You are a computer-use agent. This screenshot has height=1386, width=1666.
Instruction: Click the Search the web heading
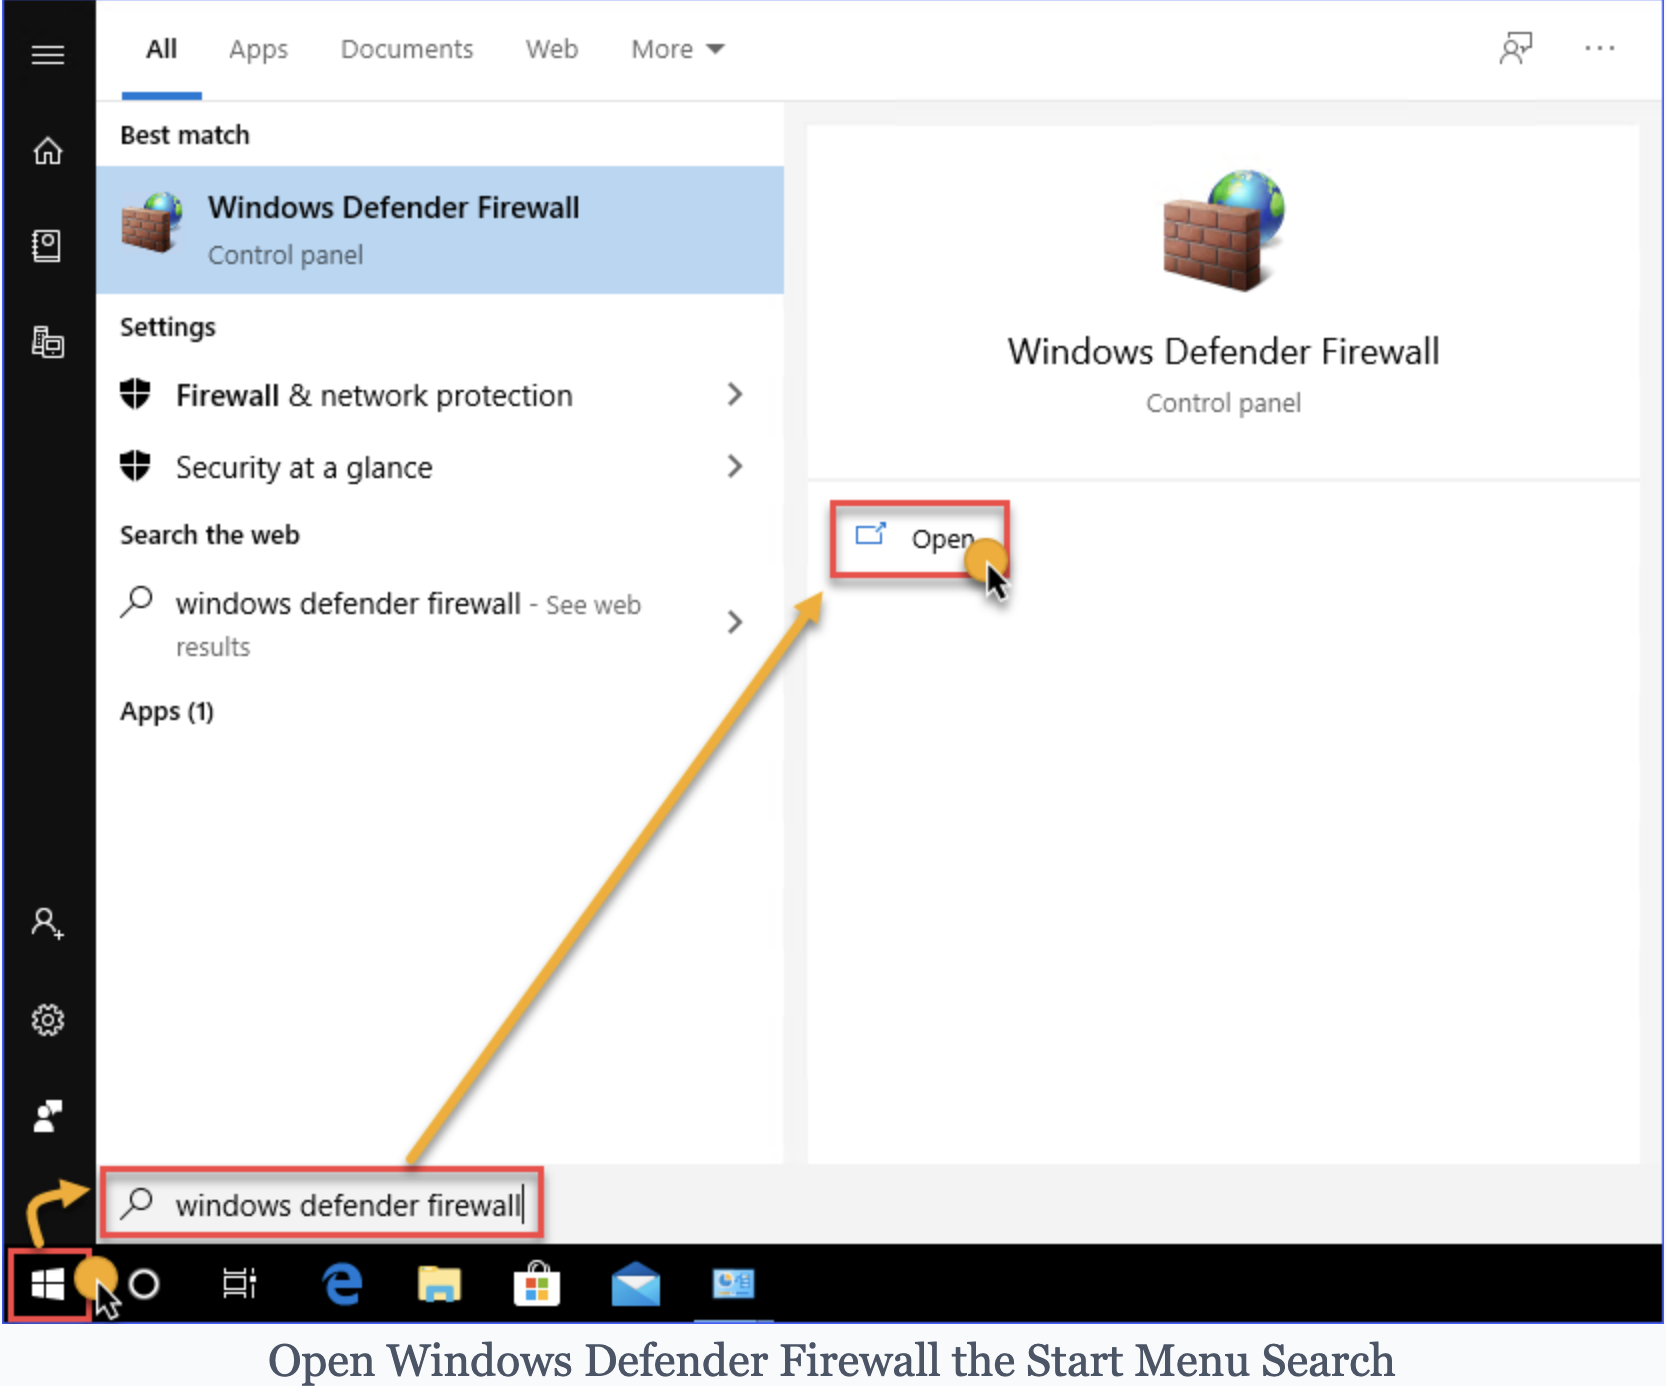point(210,535)
